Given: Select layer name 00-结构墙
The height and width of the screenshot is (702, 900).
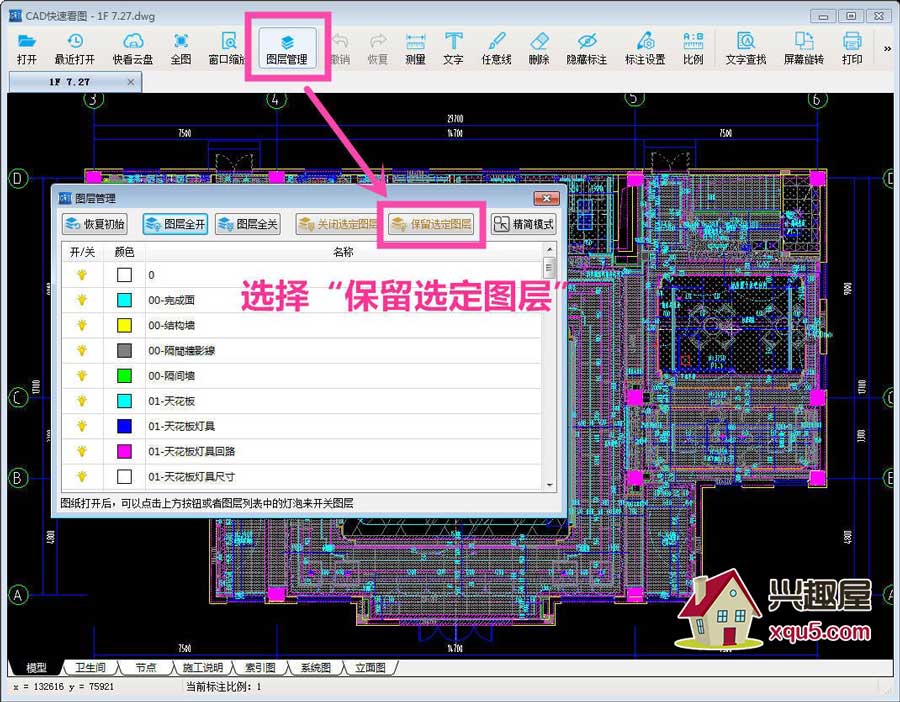Looking at the screenshot, I should click(x=171, y=325).
